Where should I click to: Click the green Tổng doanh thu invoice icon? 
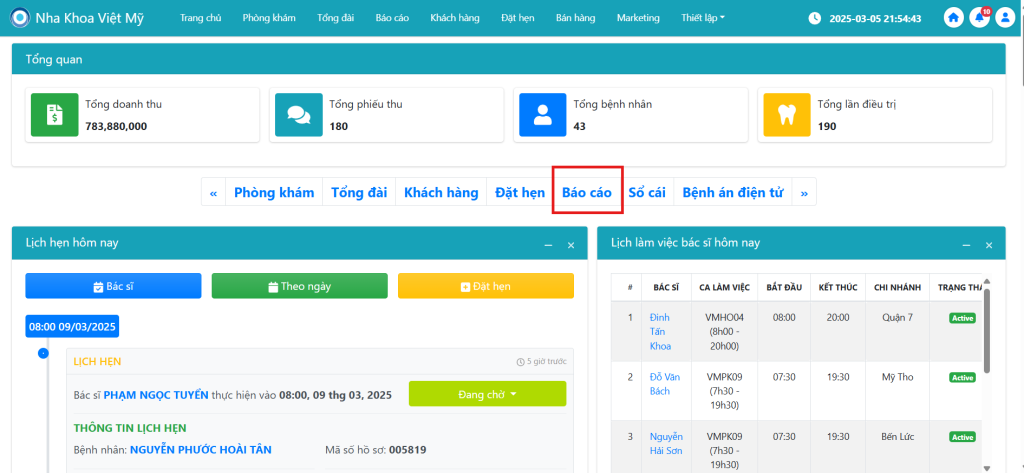(x=53, y=115)
